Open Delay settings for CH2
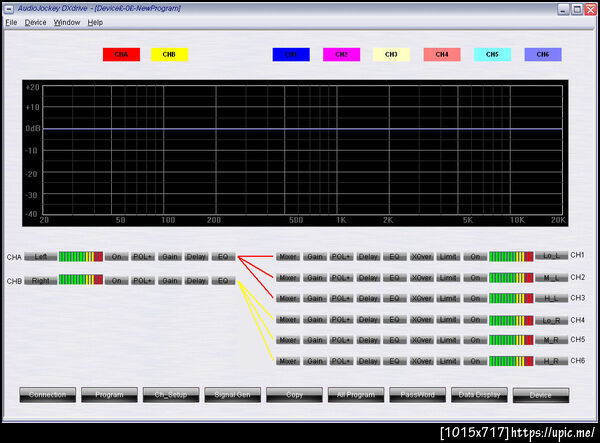 coord(368,278)
